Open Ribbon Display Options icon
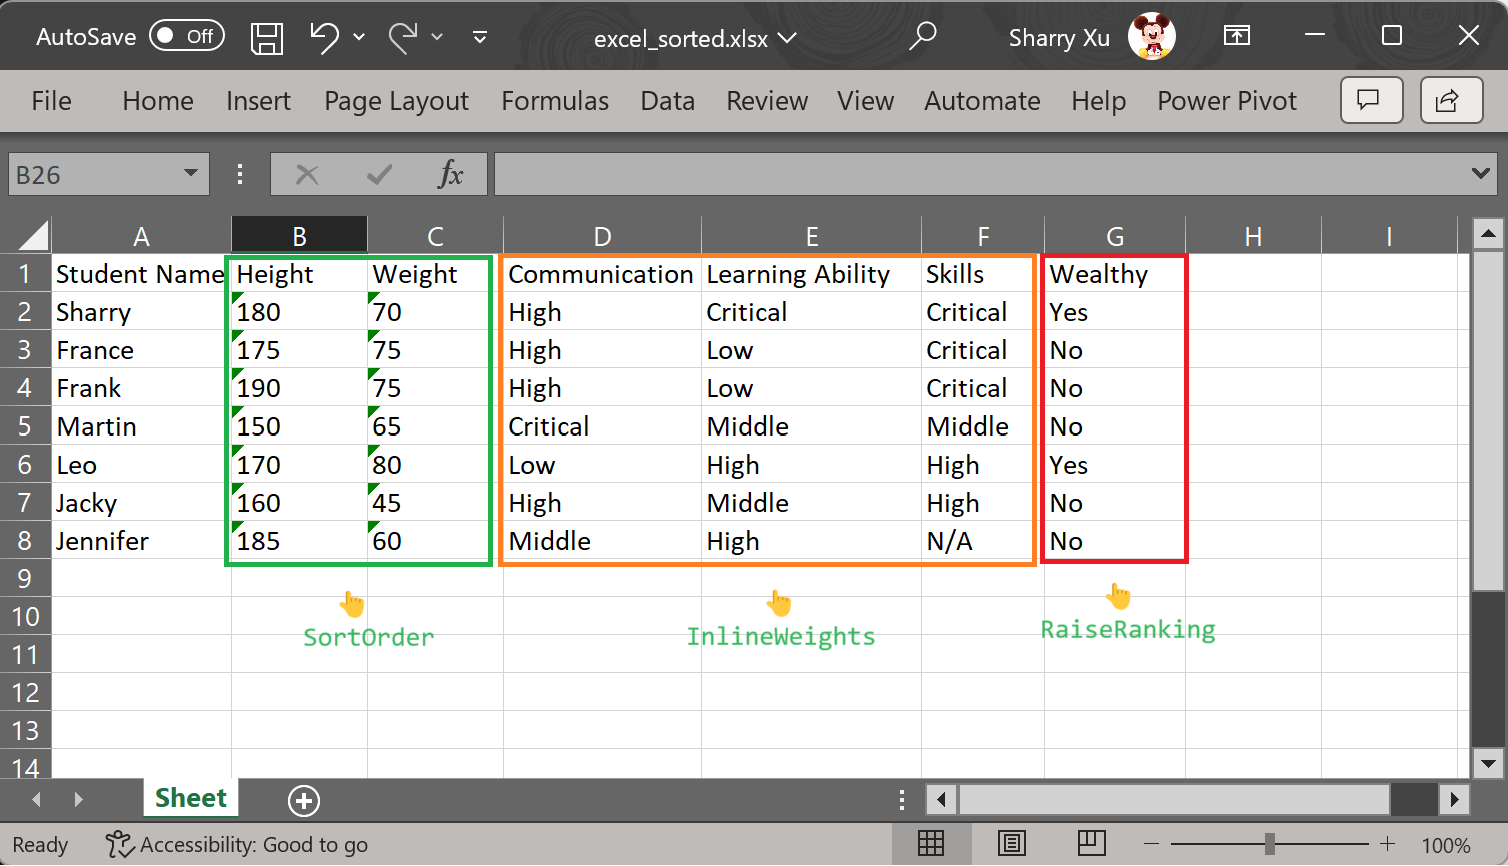Image resolution: width=1508 pixels, height=866 pixels. tap(1237, 36)
